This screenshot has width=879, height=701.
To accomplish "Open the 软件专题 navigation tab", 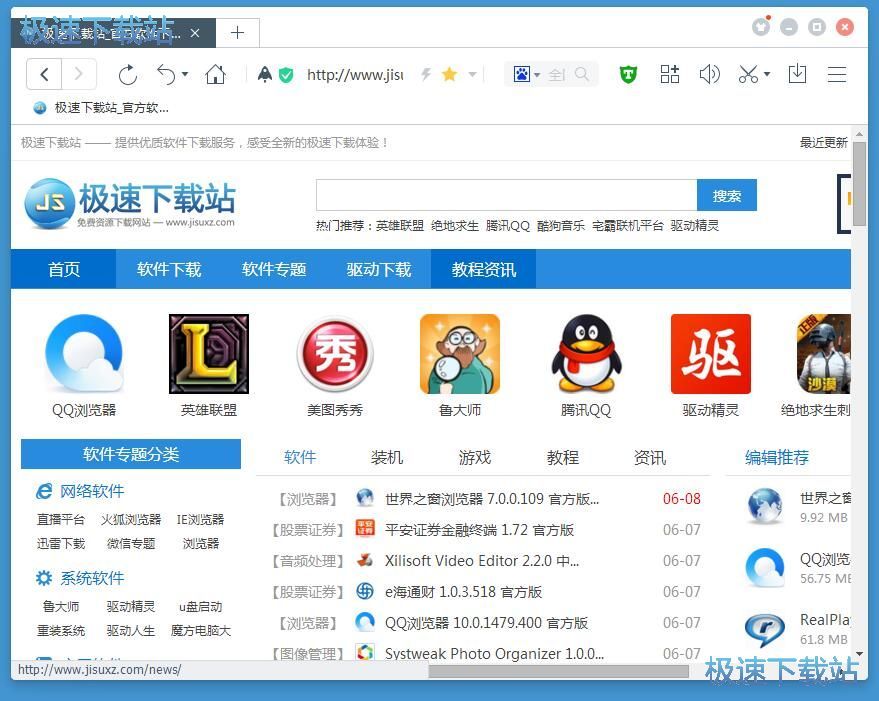I will pyautogui.click(x=274, y=269).
